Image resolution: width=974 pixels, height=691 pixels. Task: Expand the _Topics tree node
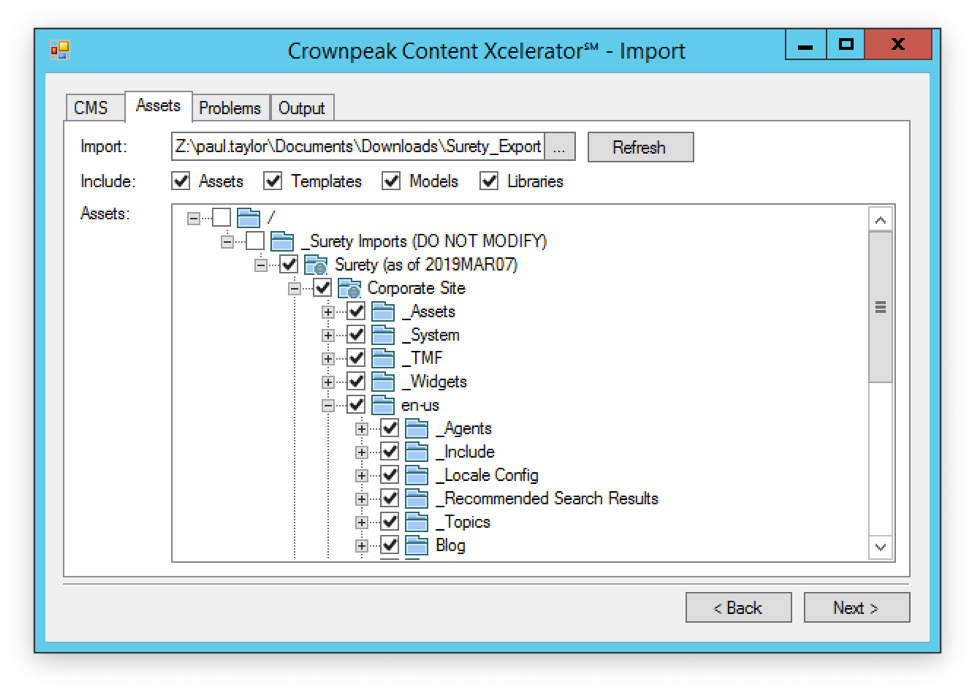(x=362, y=523)
